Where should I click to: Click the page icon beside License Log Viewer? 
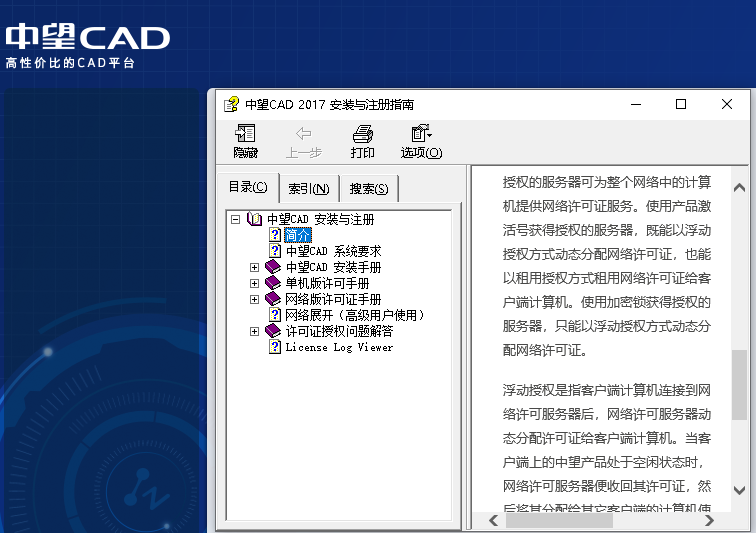275,347
